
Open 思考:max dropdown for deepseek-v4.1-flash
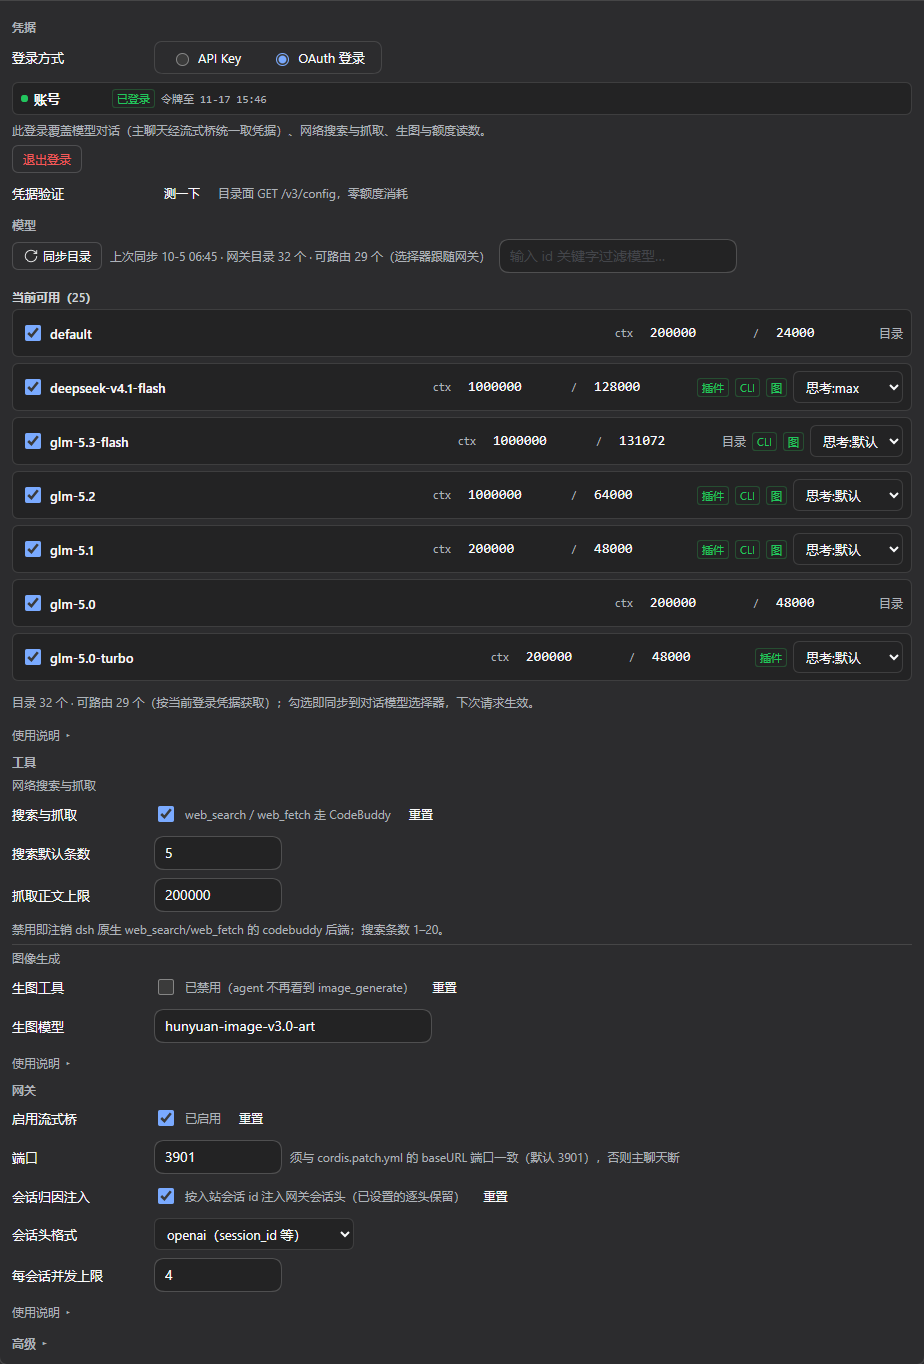[848, 388]
